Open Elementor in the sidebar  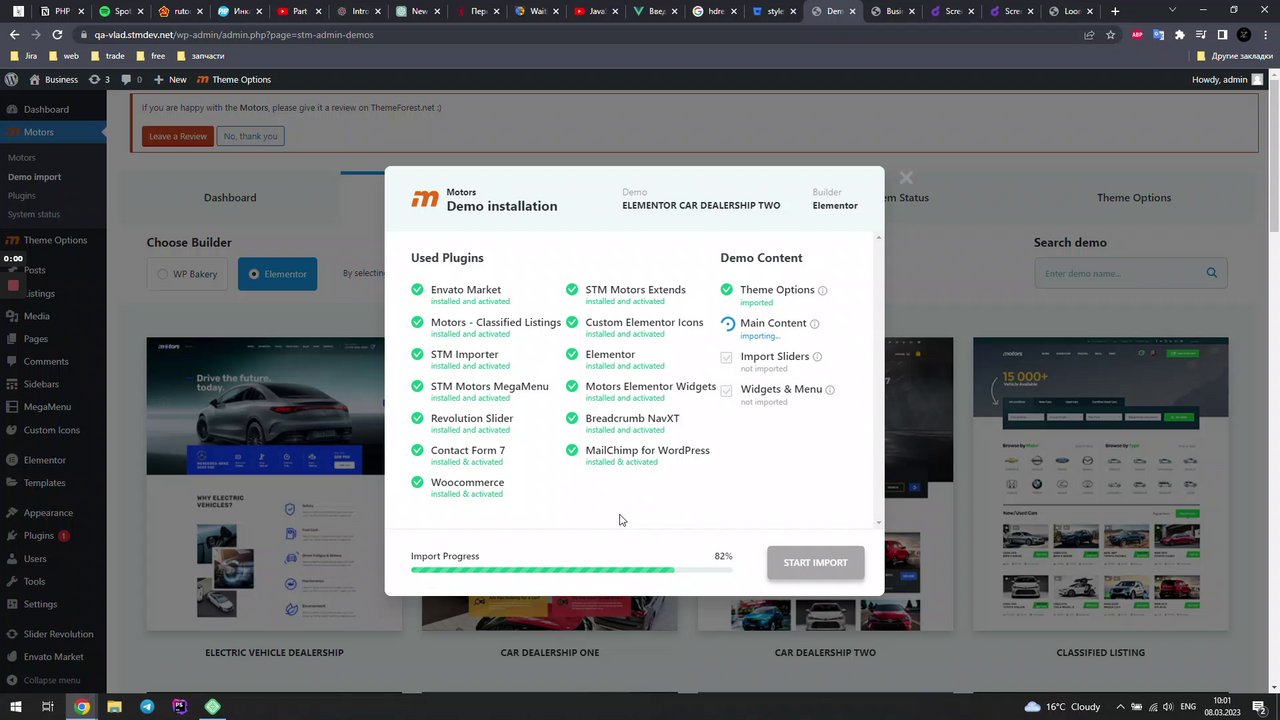pyautogui.click(x=45, y=460)
